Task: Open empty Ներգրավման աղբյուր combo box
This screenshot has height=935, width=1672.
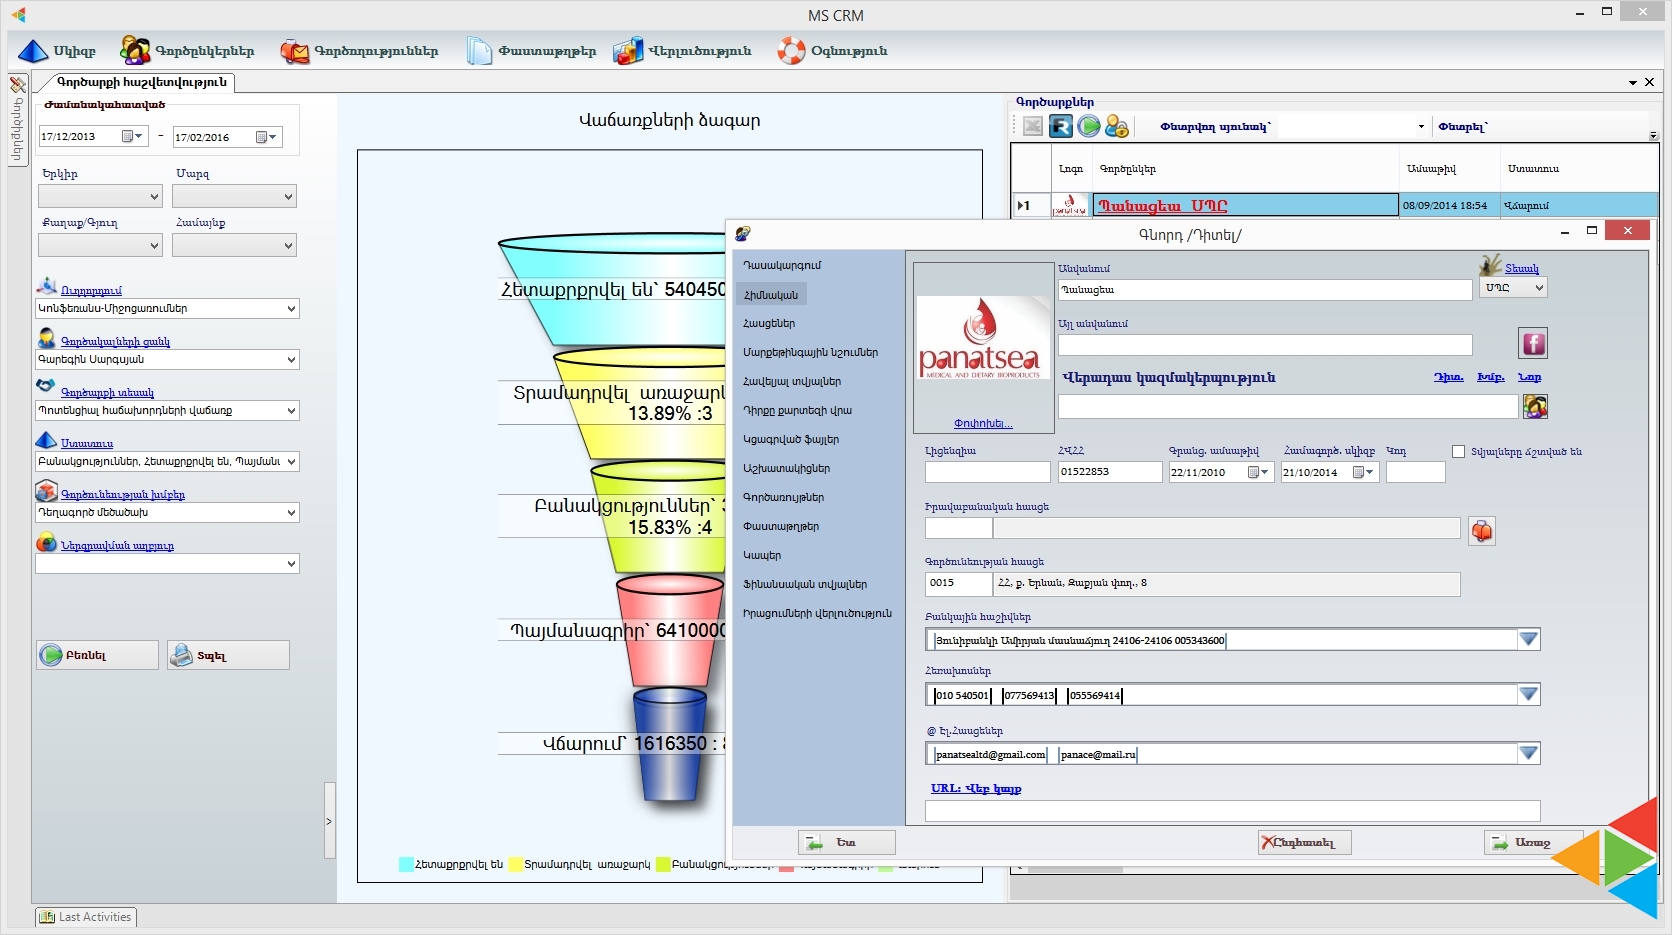Action: (167, 564)
